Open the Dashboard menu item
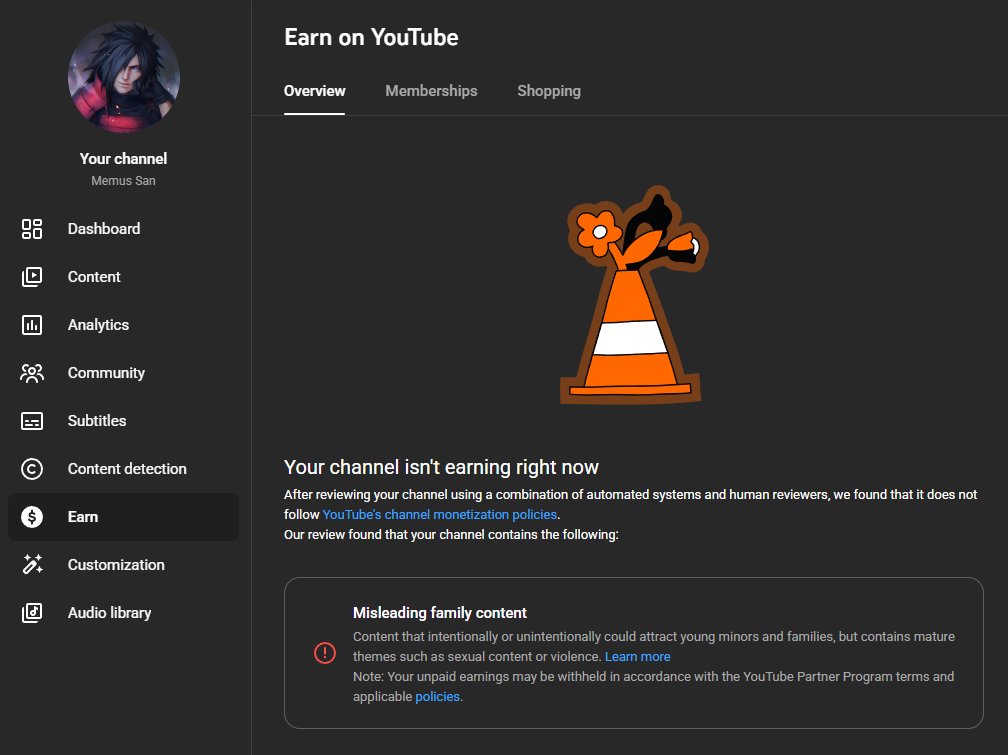Image resolution: width=1008 pixels, height=755 pixels. (123, 229)
